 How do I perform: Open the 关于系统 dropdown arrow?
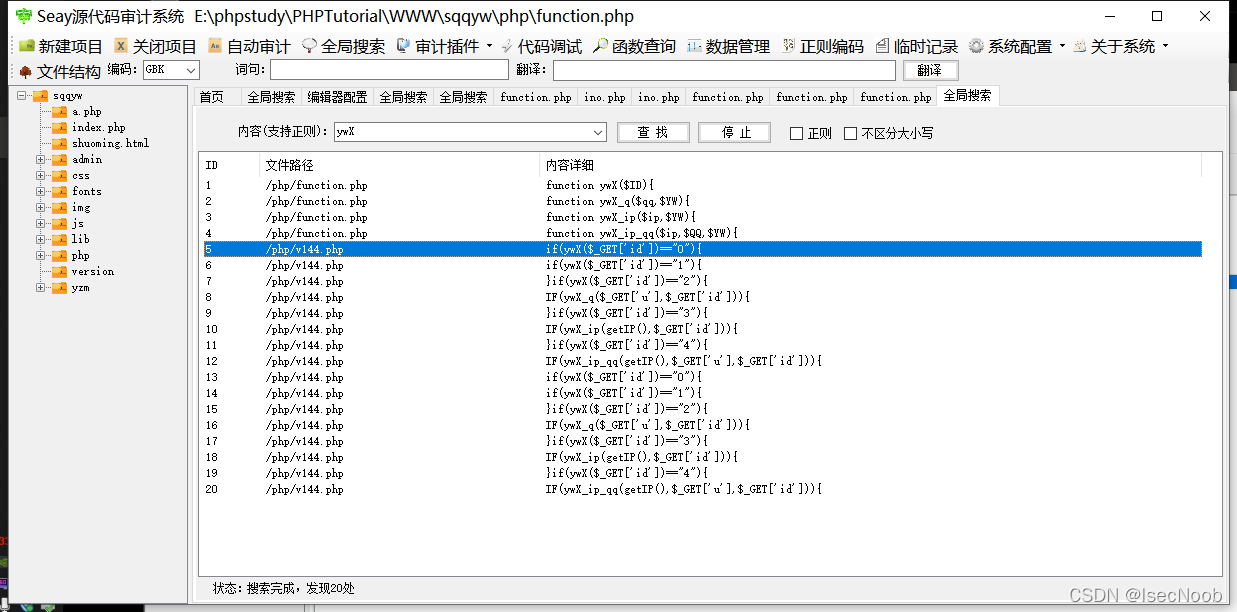coord(1165,46)
